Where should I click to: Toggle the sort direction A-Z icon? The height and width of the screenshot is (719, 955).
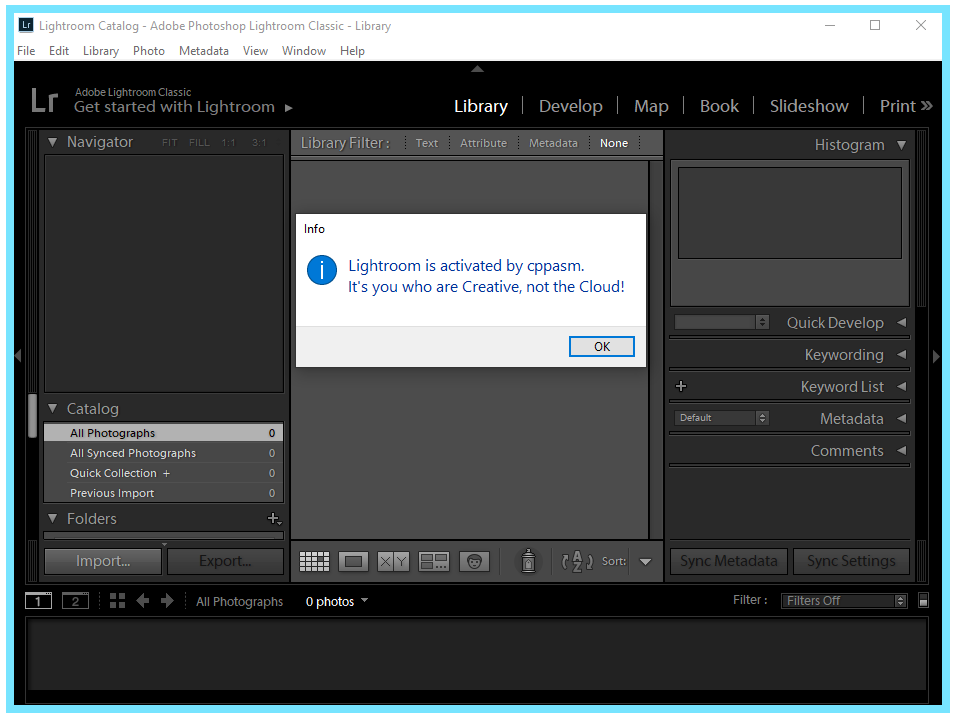point(577,561)
